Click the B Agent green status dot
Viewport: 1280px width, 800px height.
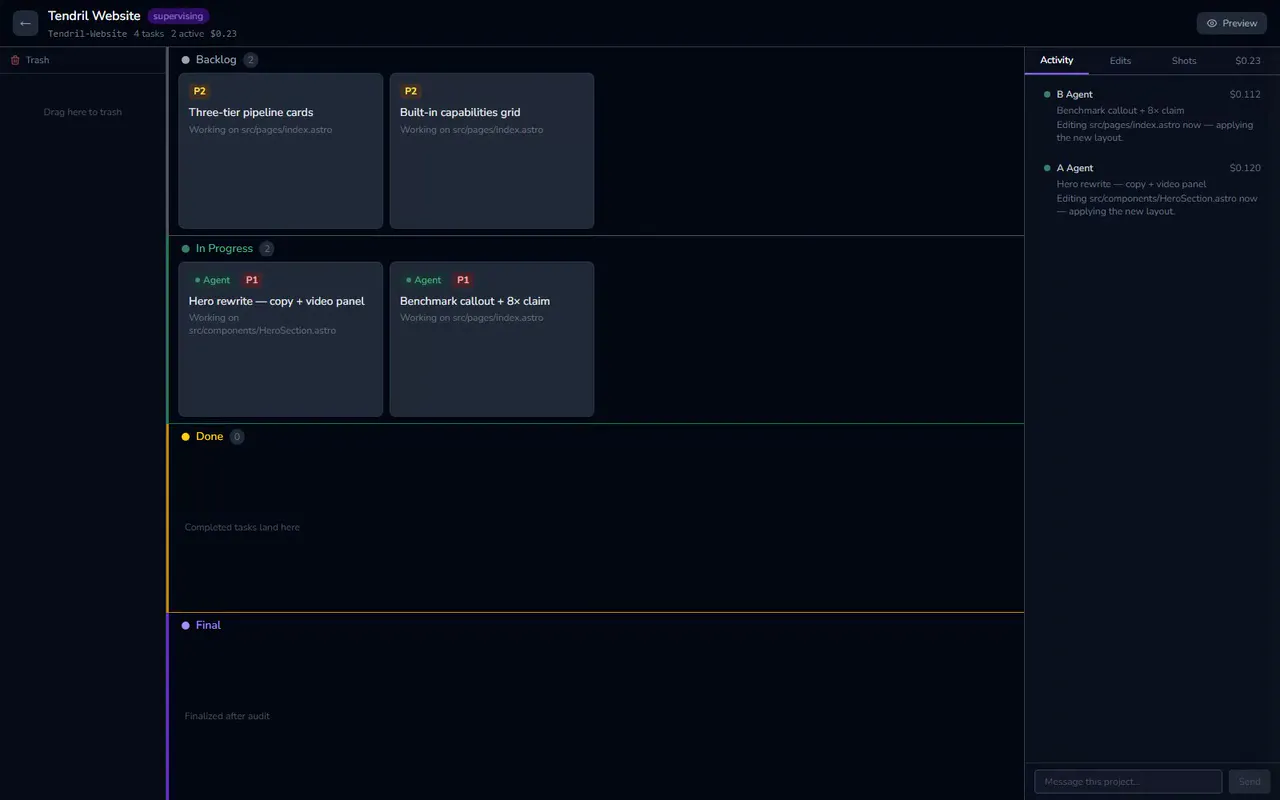(x=1047, y=95)
